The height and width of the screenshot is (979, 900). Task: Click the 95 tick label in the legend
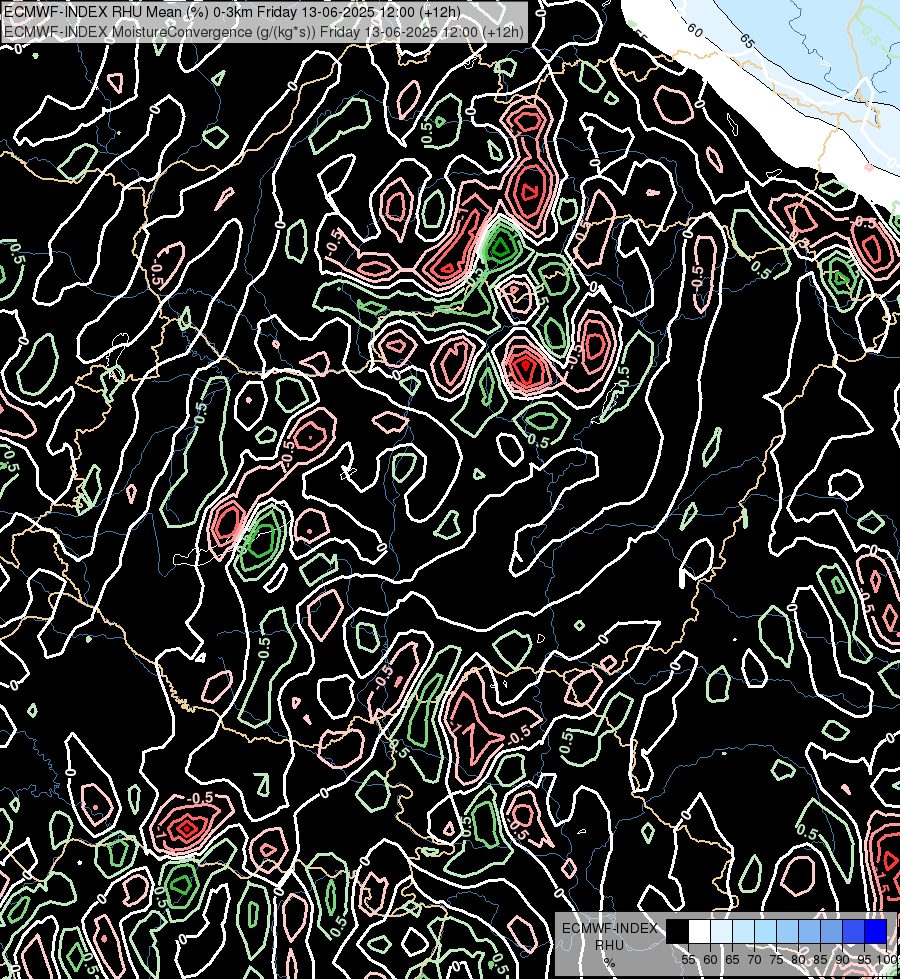pos(864,960)
